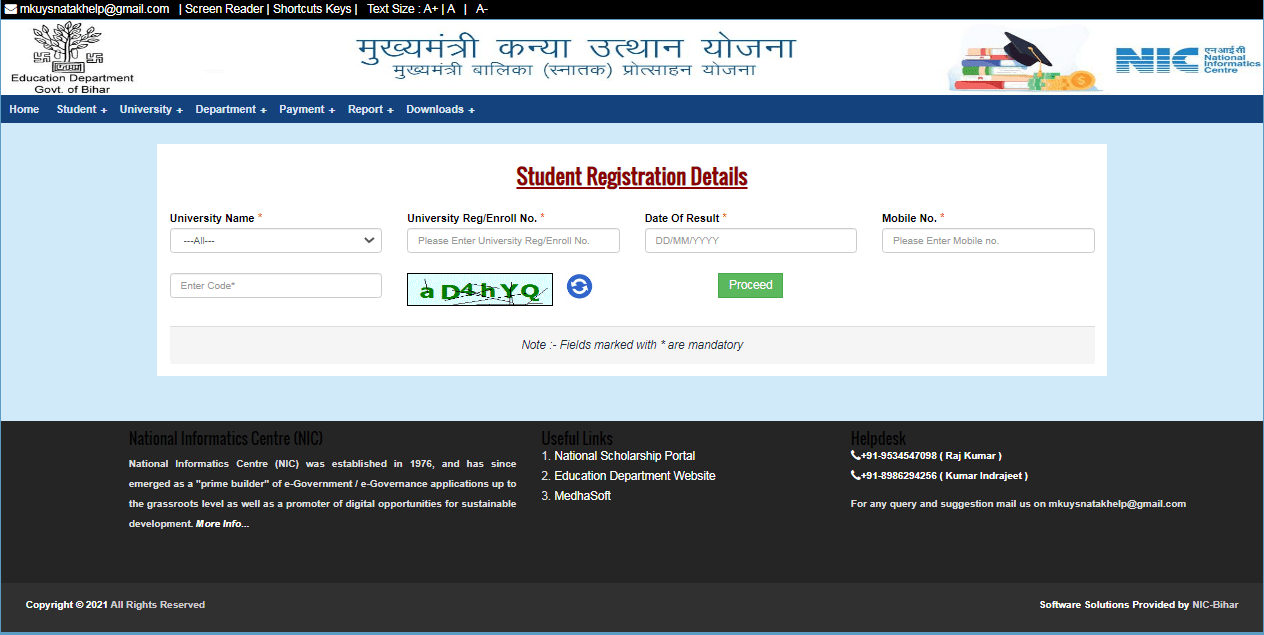Image resolution: width=1264 pixels, height=635 pixels.
Task: Click the Enter Code captcha input box
Action: [x=275, y=285]
